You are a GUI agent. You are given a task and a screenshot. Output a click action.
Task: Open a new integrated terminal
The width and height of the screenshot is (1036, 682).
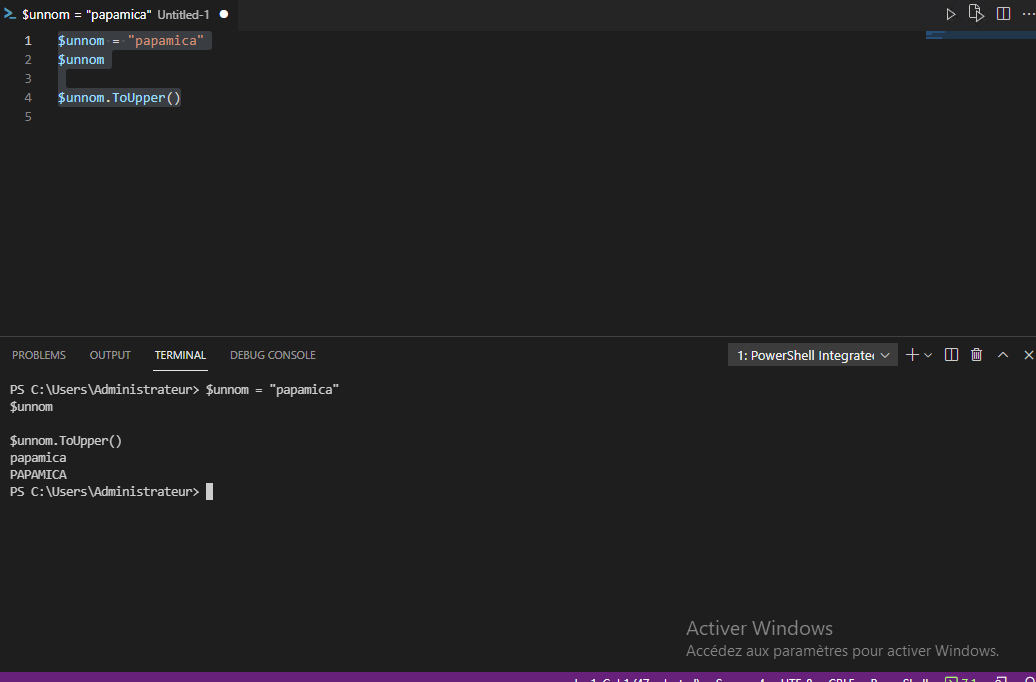tap(911, 354)
